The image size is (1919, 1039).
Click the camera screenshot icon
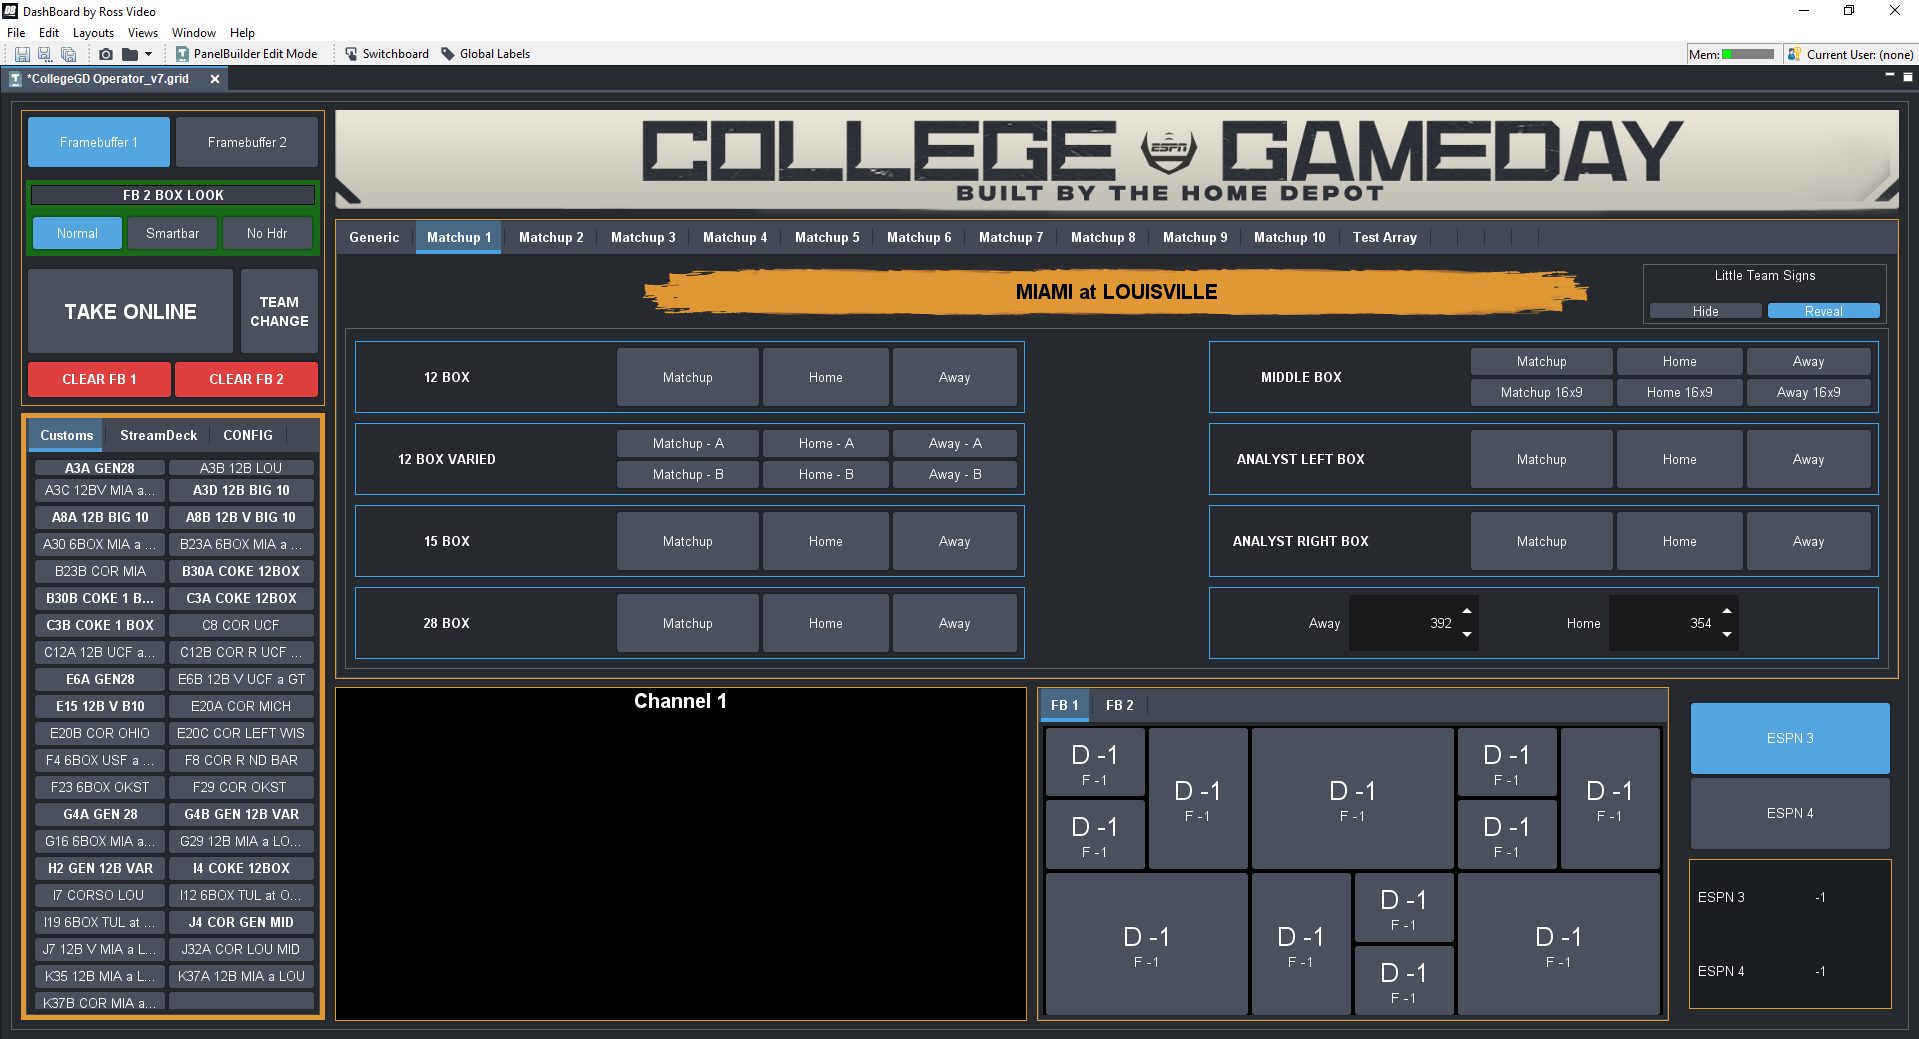pyautogui.click(x=105, y=54)
